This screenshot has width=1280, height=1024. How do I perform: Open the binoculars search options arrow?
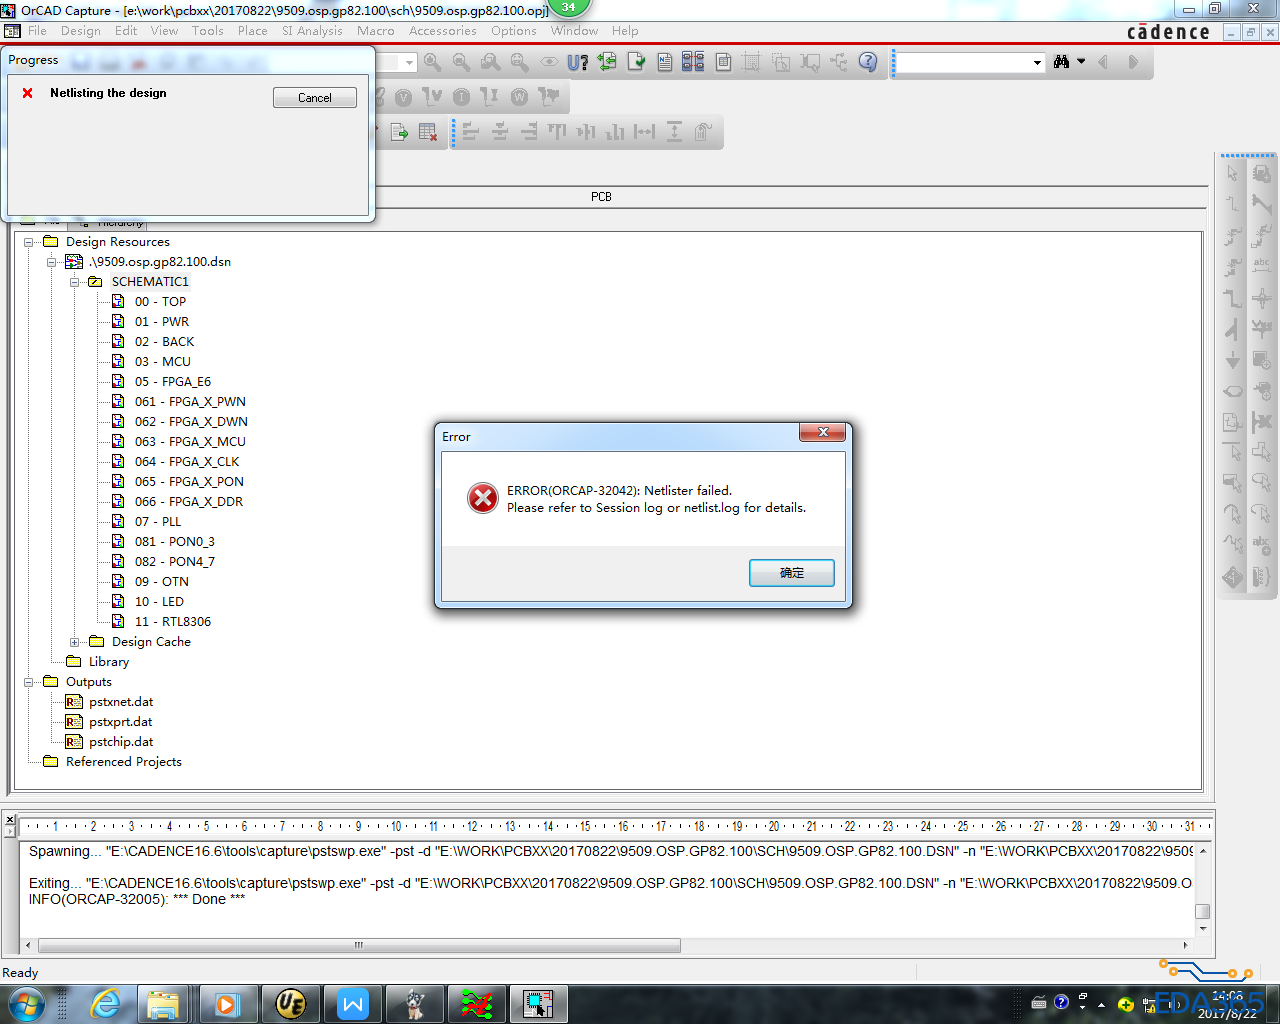tap(1081, 62)
